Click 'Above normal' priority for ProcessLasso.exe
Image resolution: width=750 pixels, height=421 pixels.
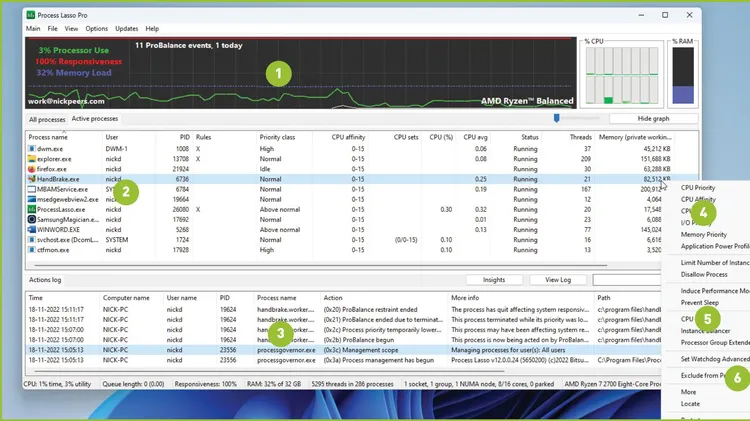[280, 210]
